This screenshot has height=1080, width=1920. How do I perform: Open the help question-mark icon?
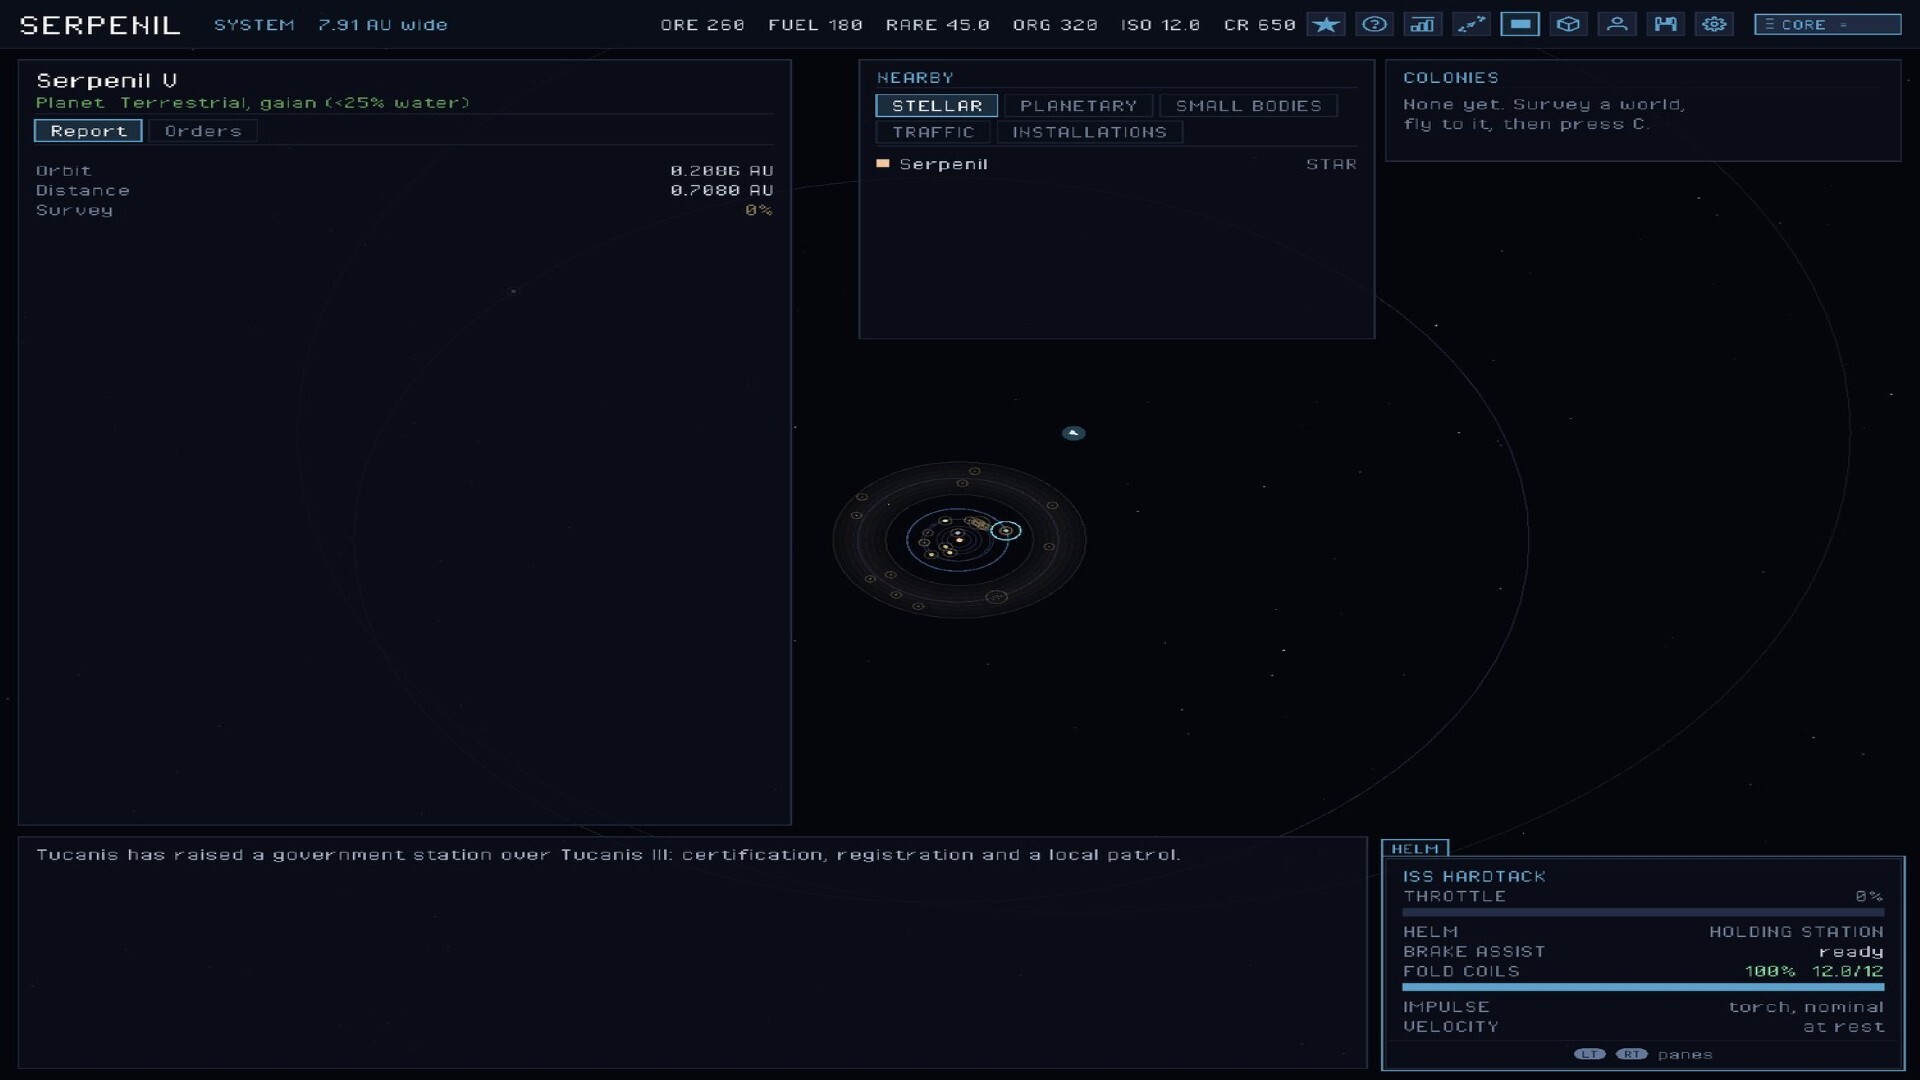pos(1374,24)
